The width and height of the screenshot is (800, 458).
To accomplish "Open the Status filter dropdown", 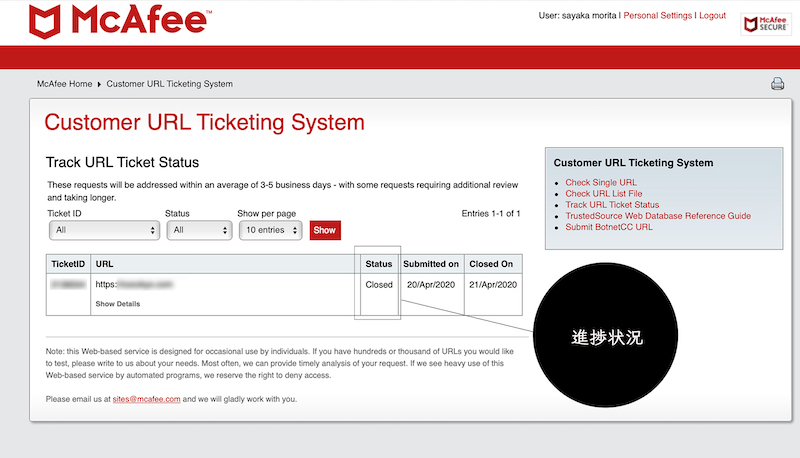I will click(x=199, y=230).
